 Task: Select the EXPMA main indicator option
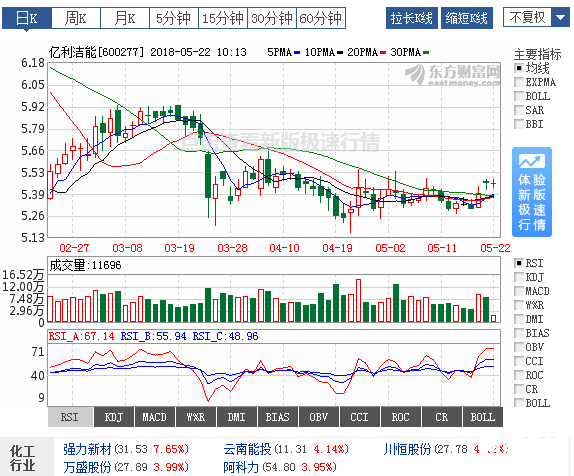535,82
